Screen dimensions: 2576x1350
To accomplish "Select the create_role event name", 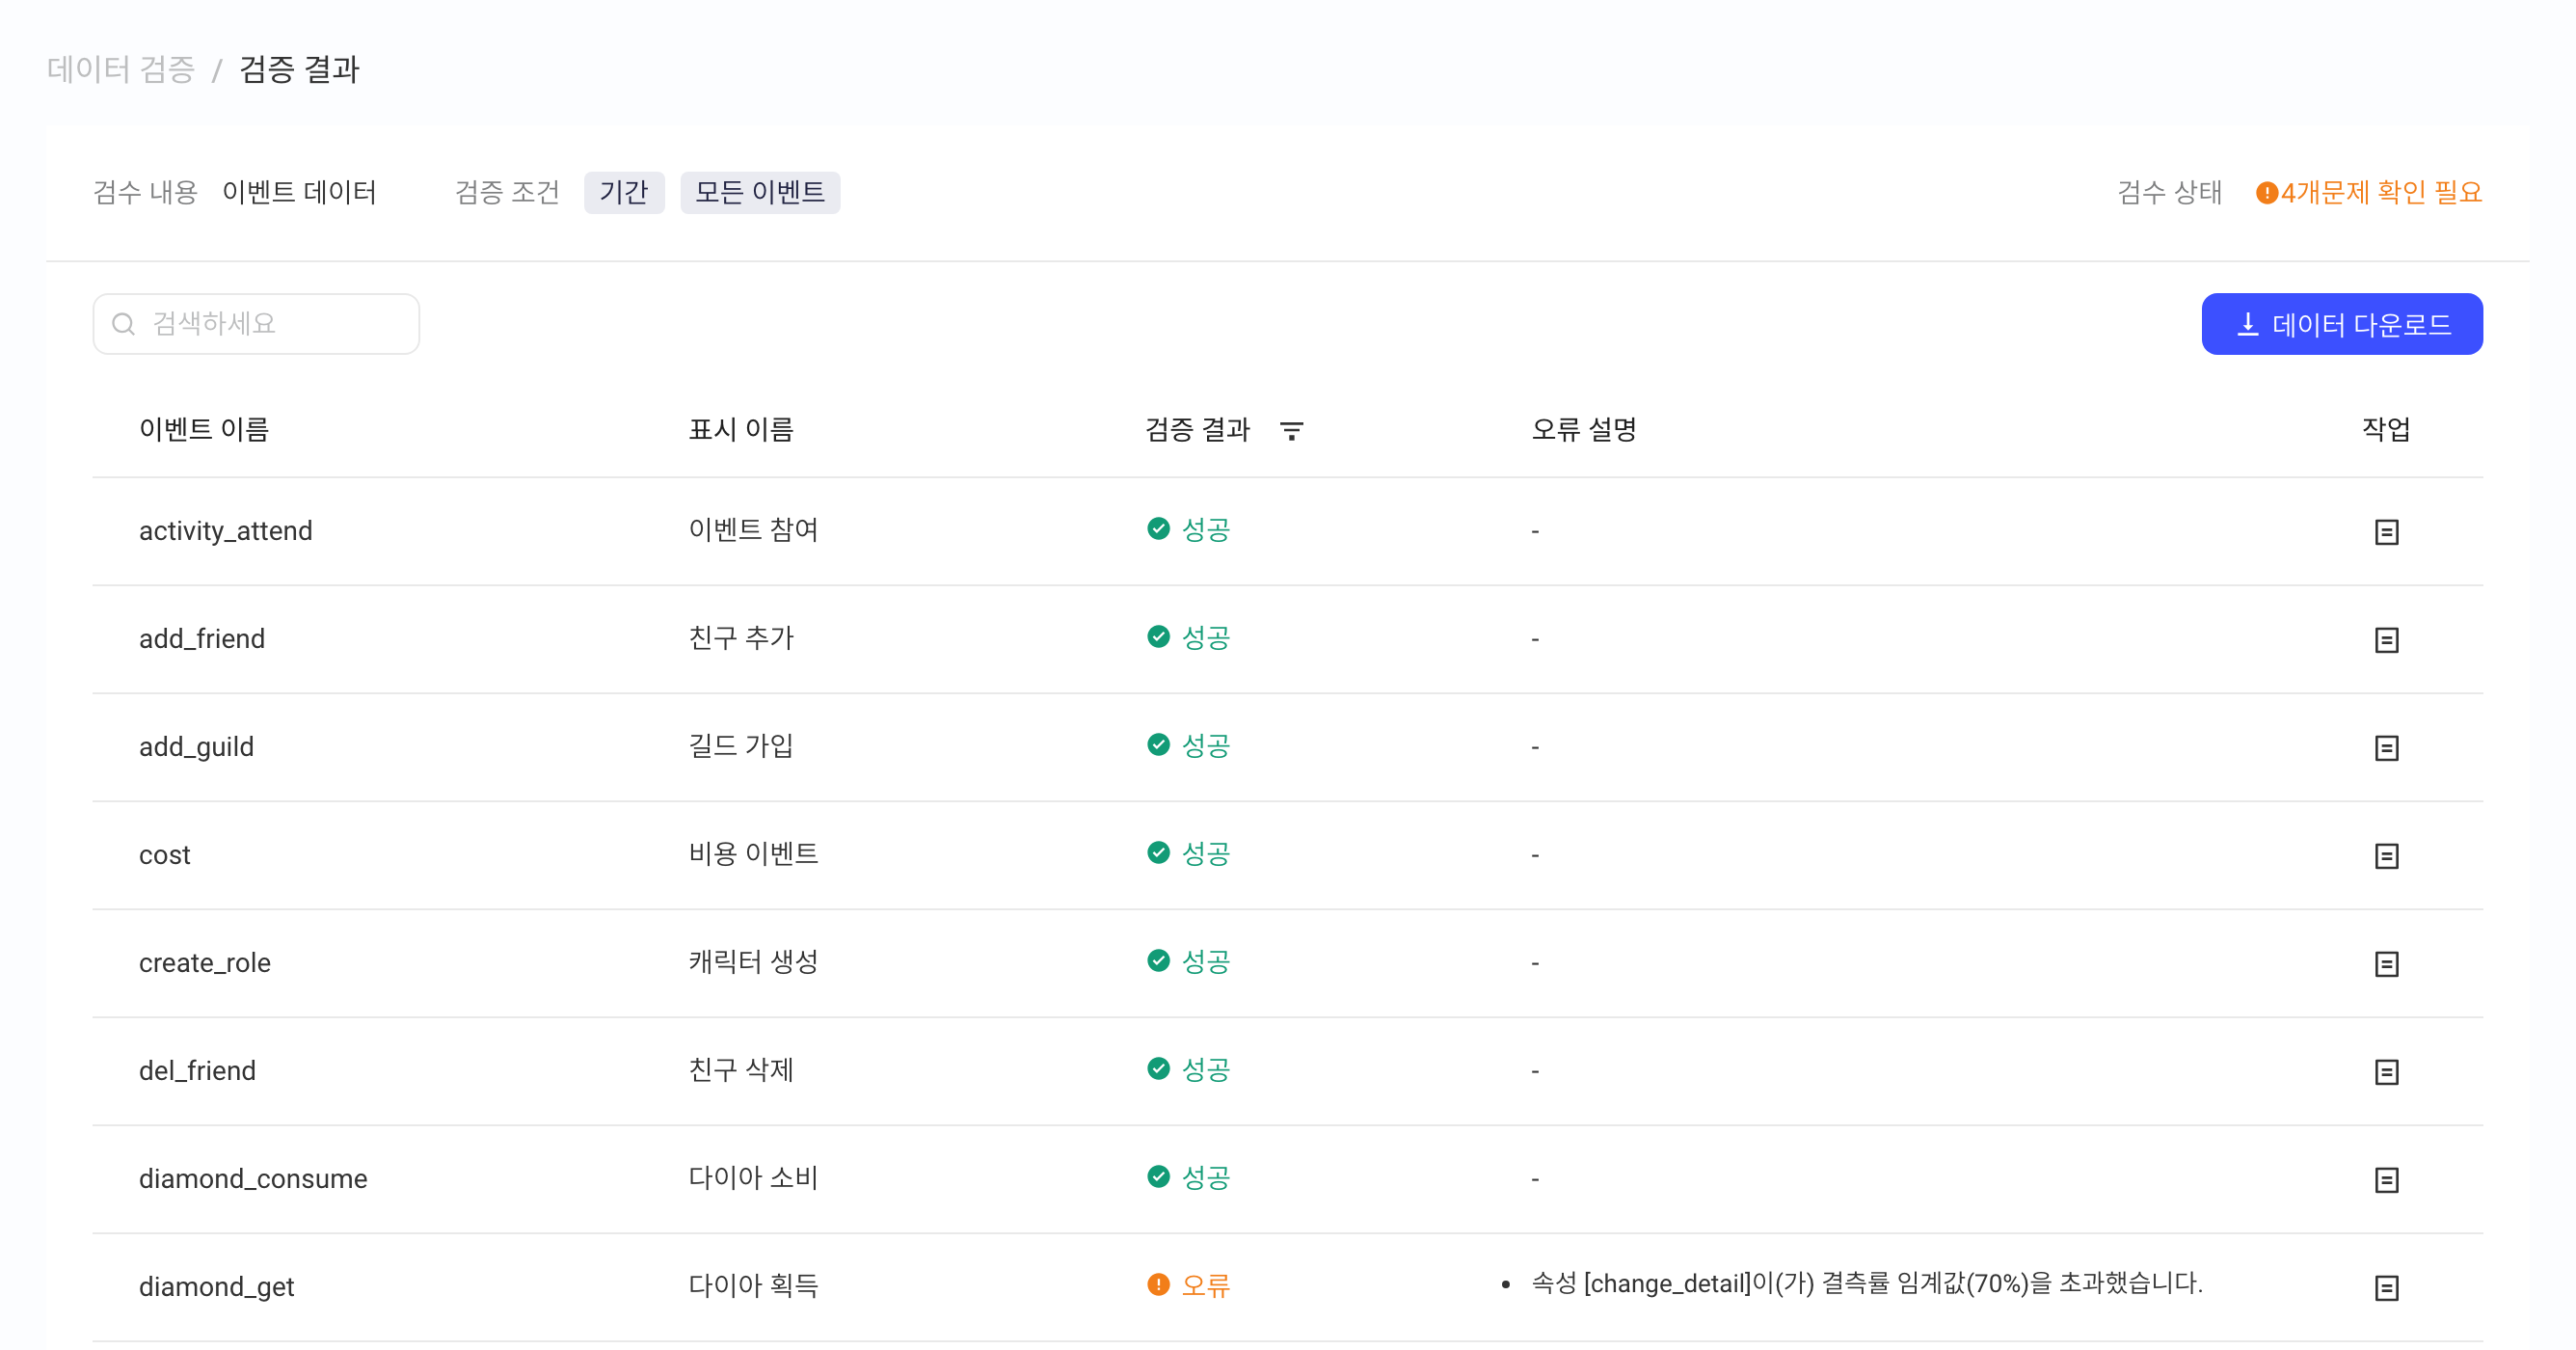I will click(x=205, y=962).
